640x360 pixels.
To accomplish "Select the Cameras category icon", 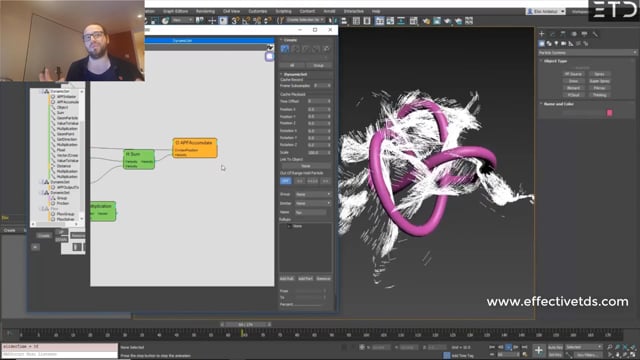I will pos(564,43).
